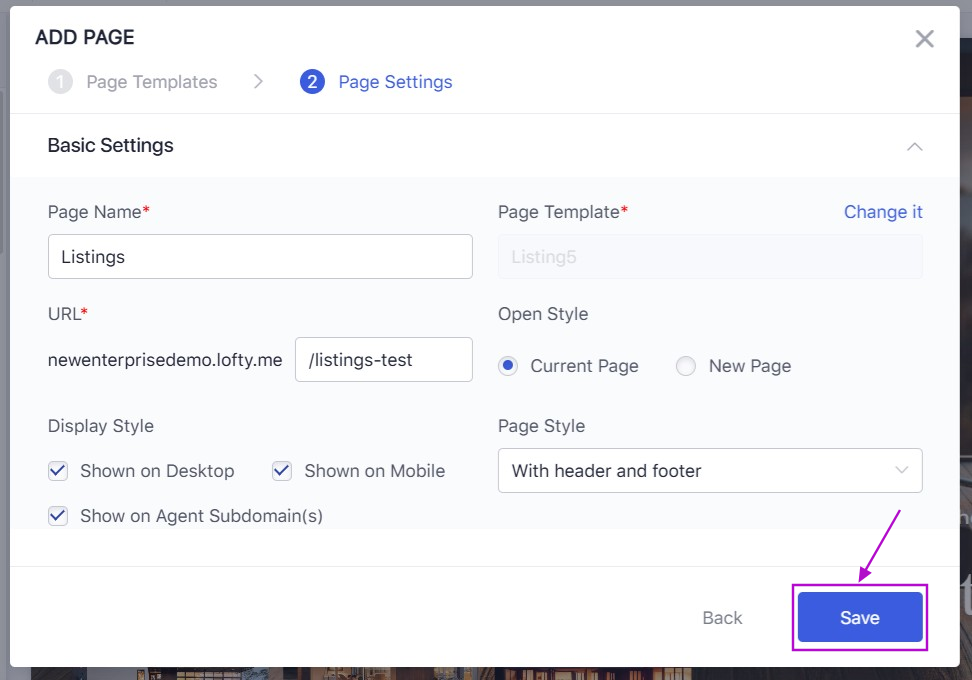The width and height of the screenshot is (972, 680).
Task: Choose the New Page open style
Action: coord(686,366)
